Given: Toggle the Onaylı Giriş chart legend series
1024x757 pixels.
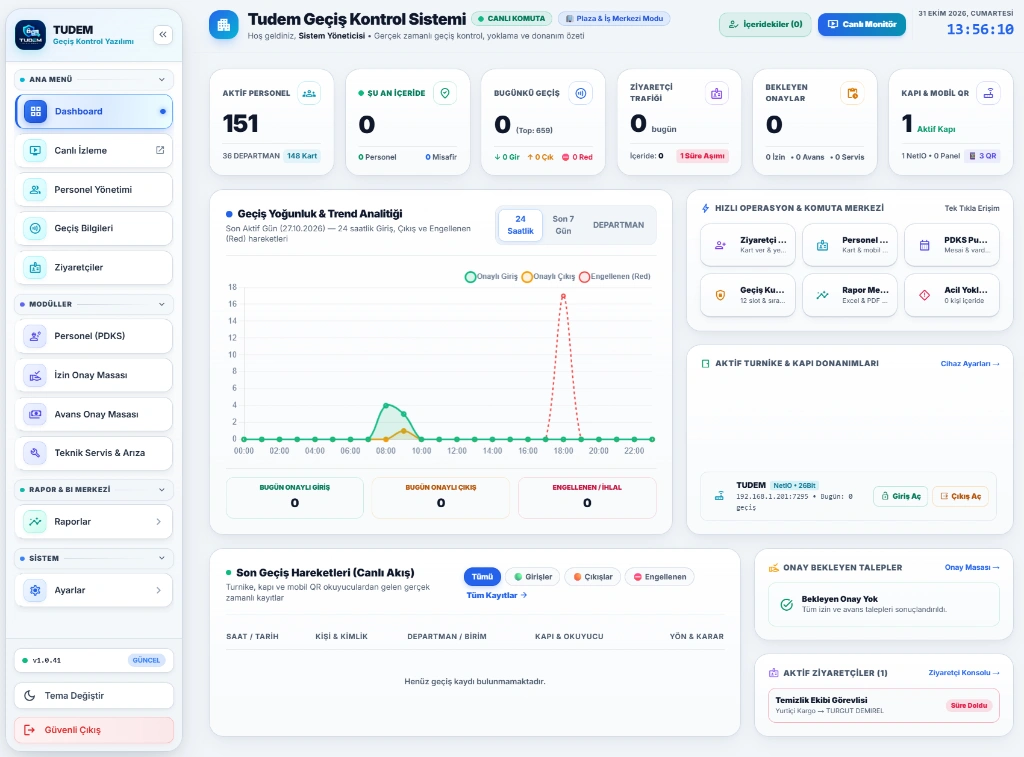Looking at the screenshot, I should [x=491, y=276].
